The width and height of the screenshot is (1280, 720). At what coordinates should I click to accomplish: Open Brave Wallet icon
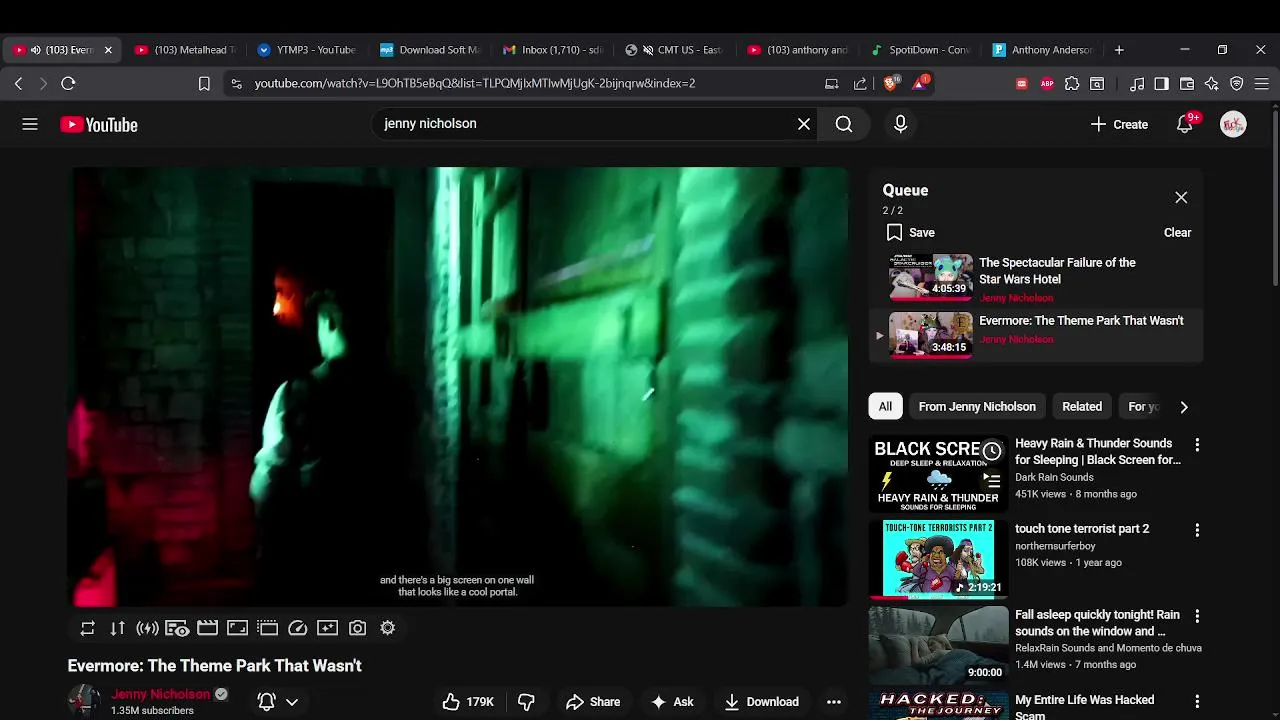coord(1187,84)
